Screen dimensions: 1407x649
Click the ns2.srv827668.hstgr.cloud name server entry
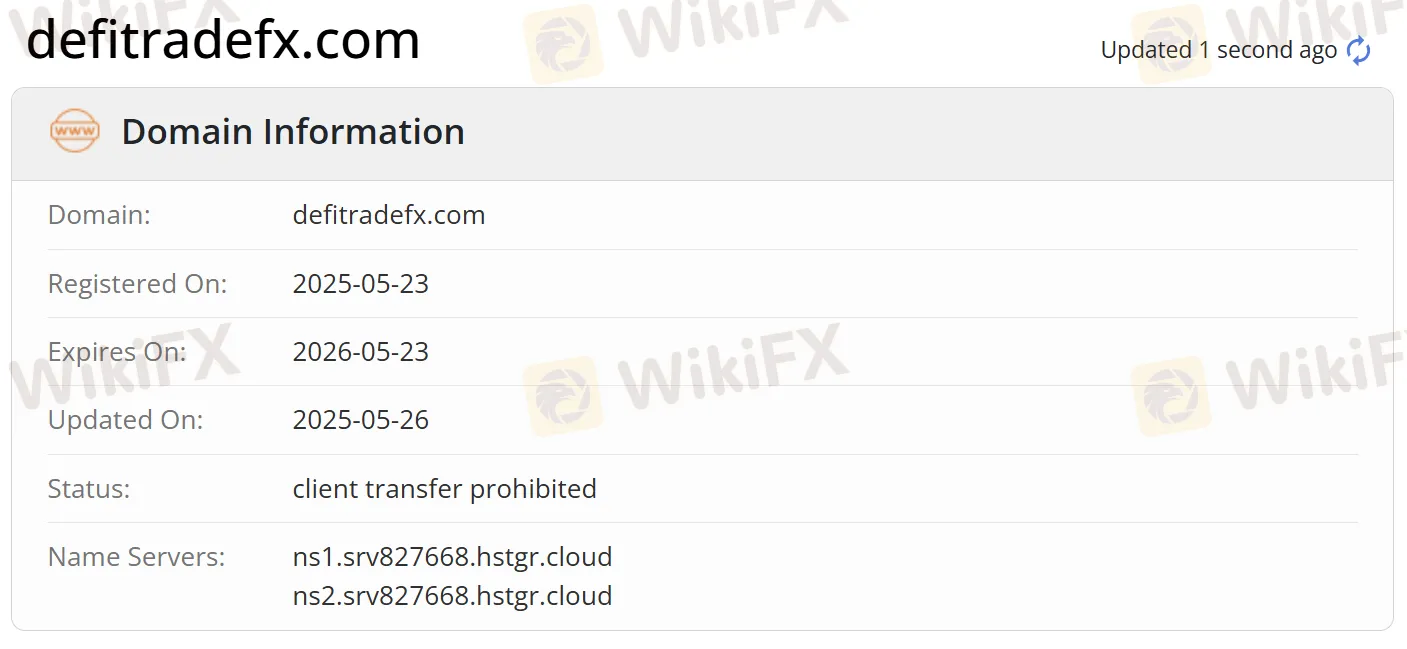(x=452, y=595)
